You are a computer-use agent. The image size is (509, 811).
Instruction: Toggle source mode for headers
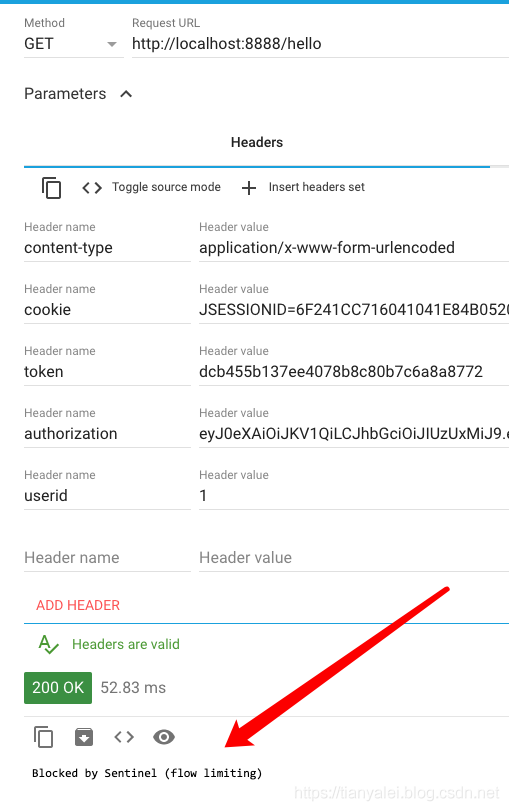click(151, 187)
